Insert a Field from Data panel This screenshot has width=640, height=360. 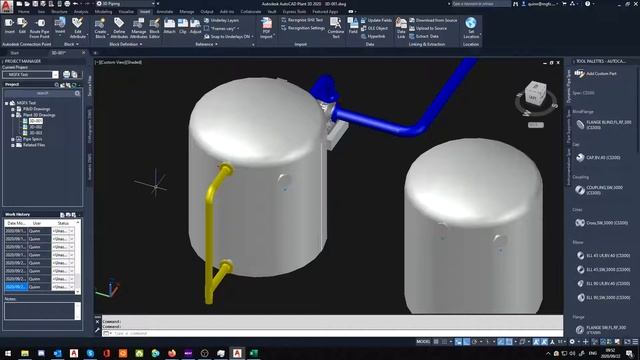(353, 26)
